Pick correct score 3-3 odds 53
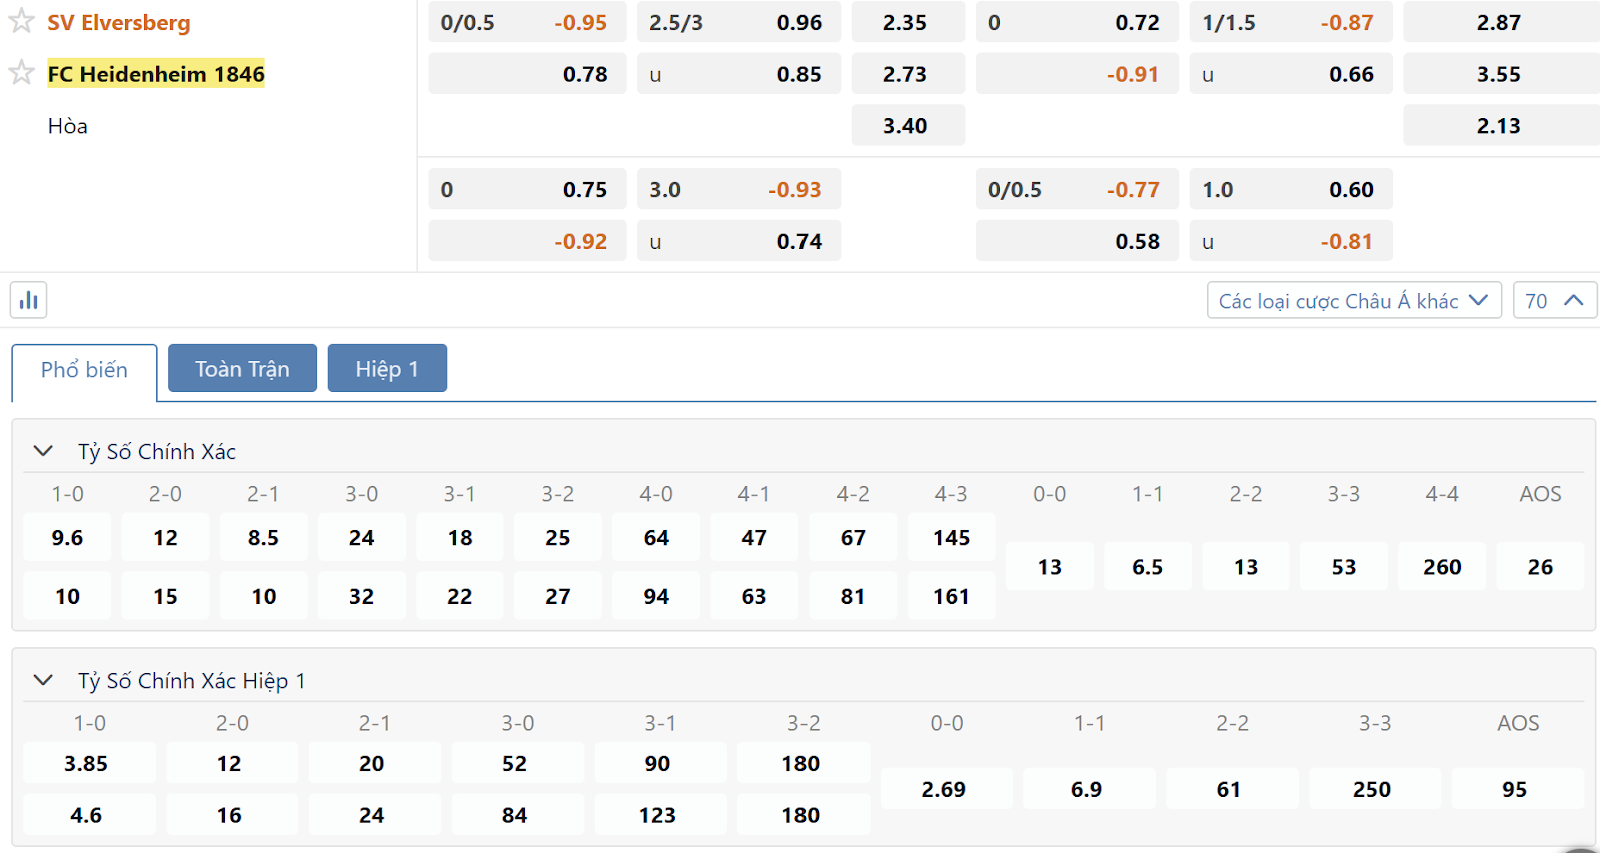1600x853 pixels. pyautogui.click(x=1344, y=567)
